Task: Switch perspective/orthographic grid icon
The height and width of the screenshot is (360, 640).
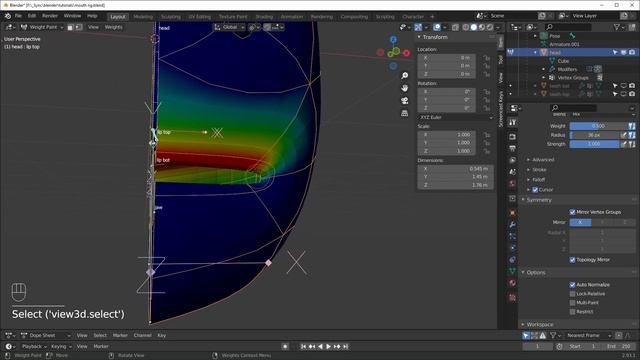Action: pyautogui.click(x=404, y=113)
